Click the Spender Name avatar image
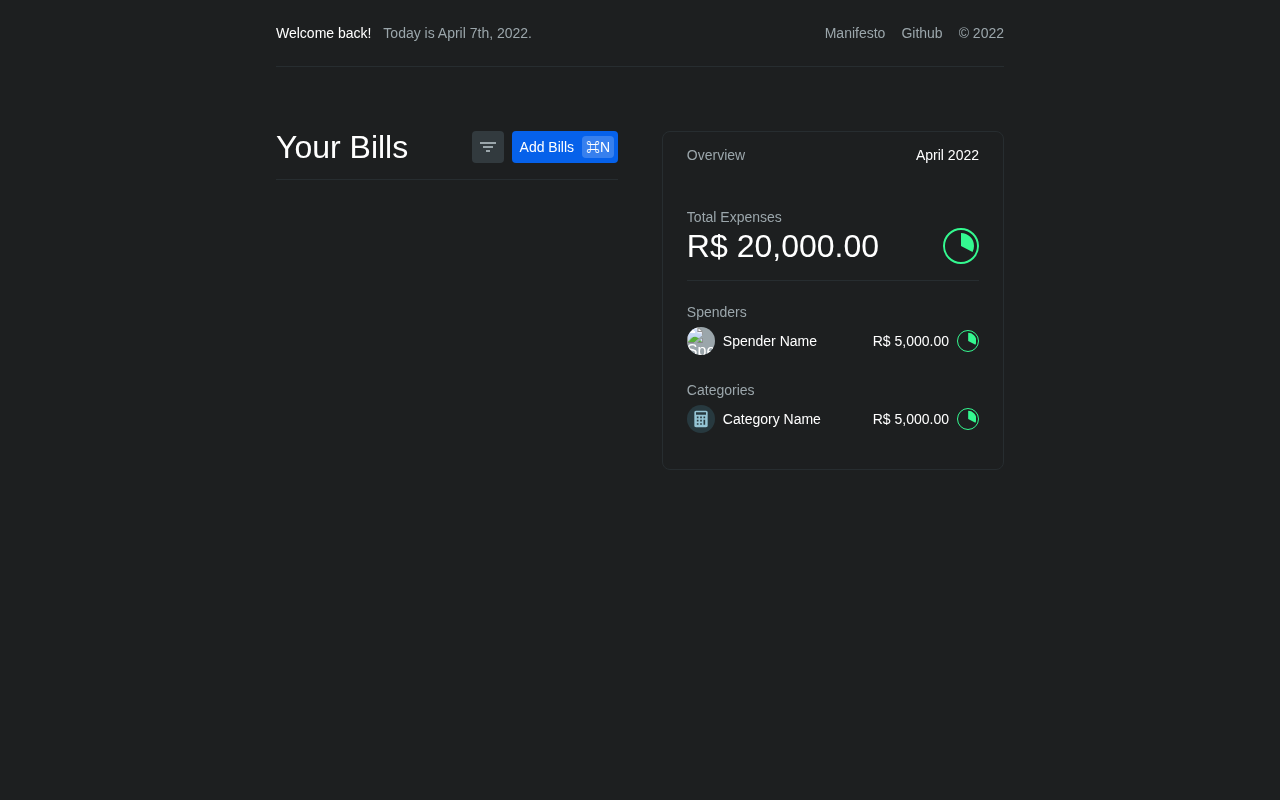Image resolution: width=1280 pixels, height=800 pixels. tap(701, 341)
